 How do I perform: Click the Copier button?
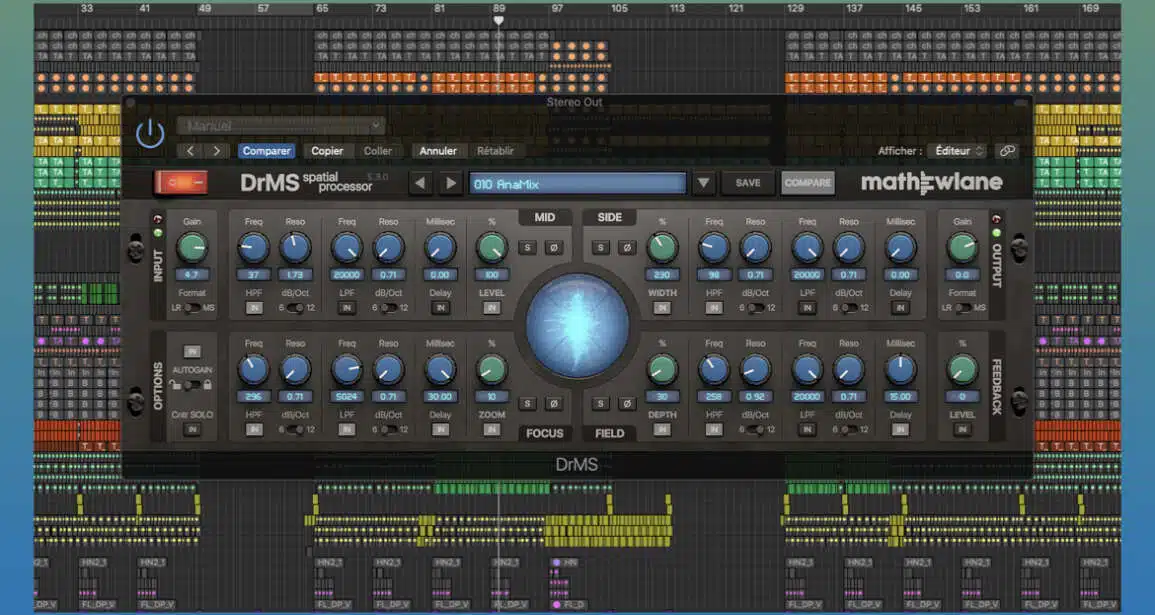327,151
